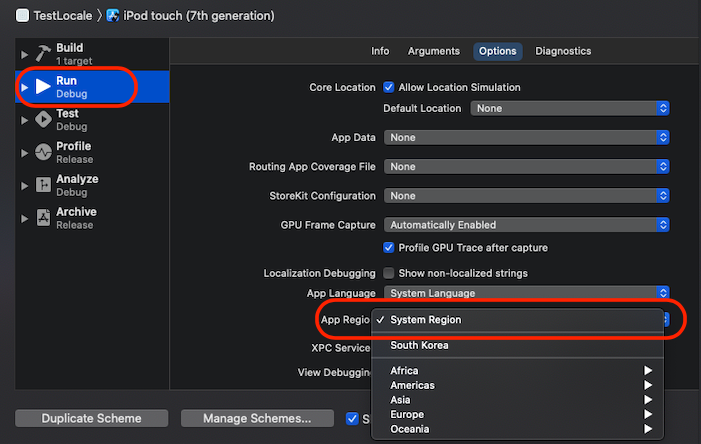
Task: Select the Archive Release row
Action: coord(92,218)
